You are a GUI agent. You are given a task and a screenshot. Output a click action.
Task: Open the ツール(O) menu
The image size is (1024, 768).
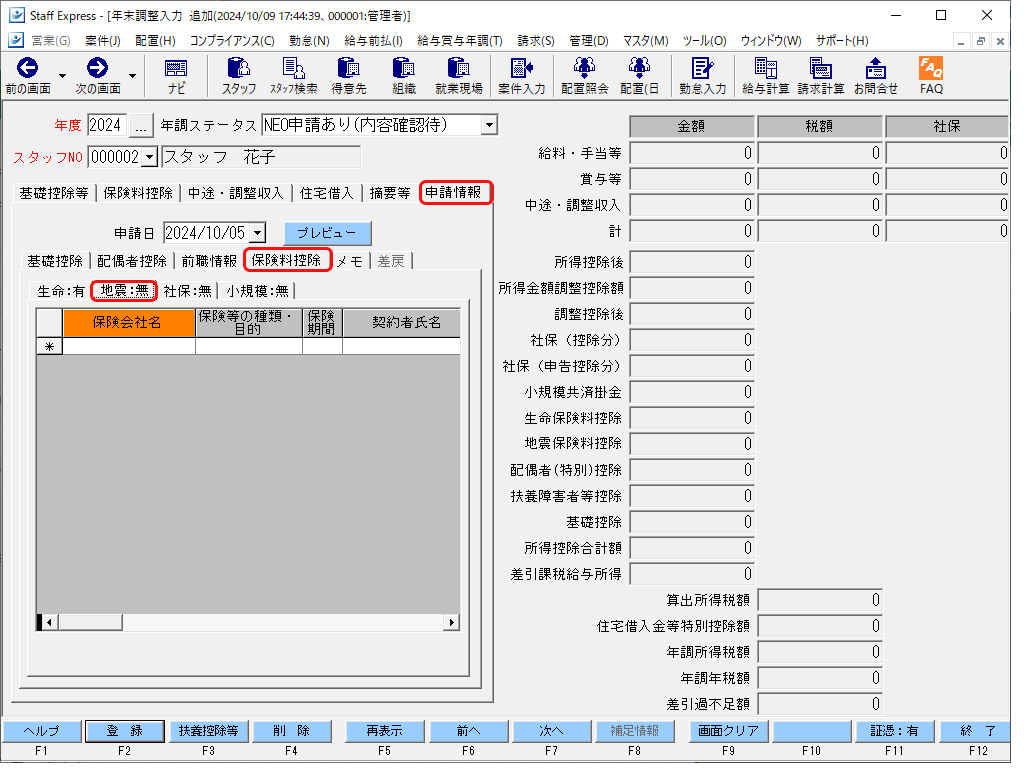point(704,40)
